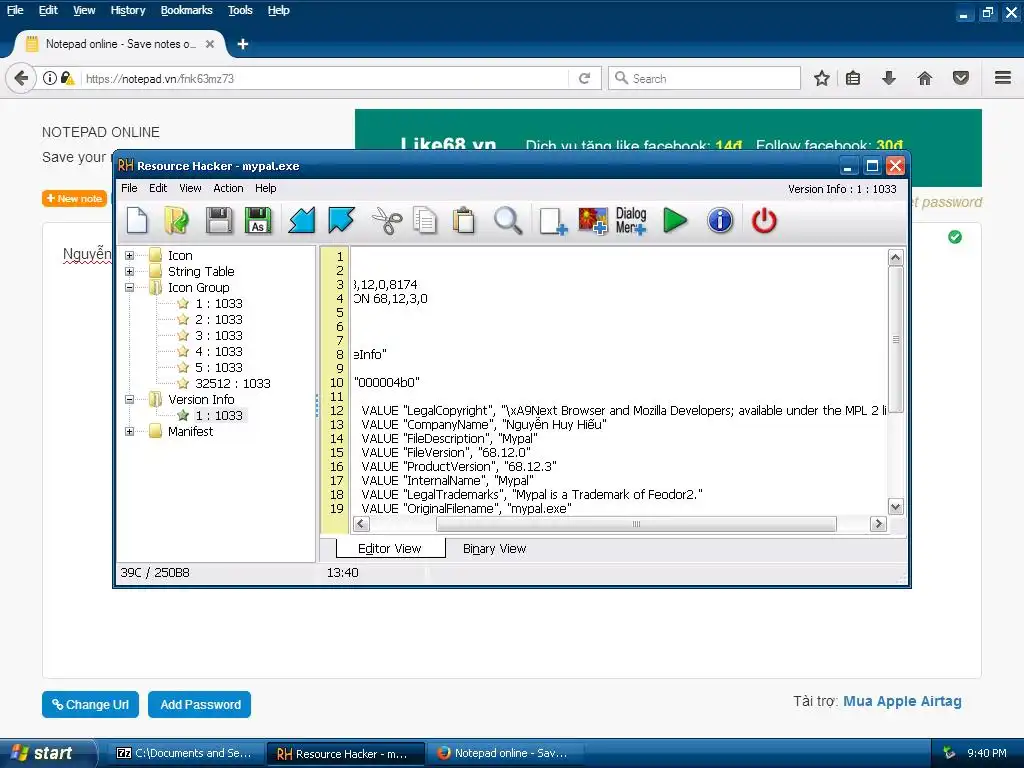Compile script with the green play arrow
Screen dimensions: 1024x768
click(675, 220)
